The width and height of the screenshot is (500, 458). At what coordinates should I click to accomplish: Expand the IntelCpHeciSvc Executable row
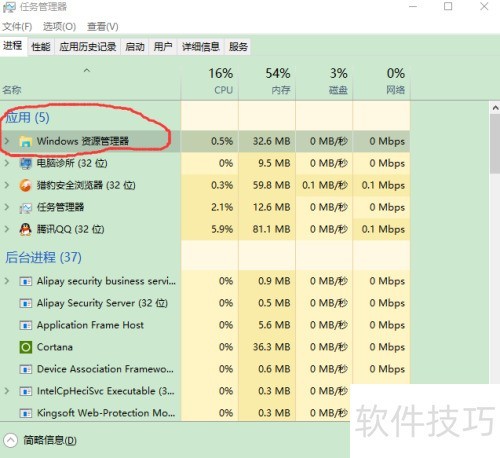point(7,391)
